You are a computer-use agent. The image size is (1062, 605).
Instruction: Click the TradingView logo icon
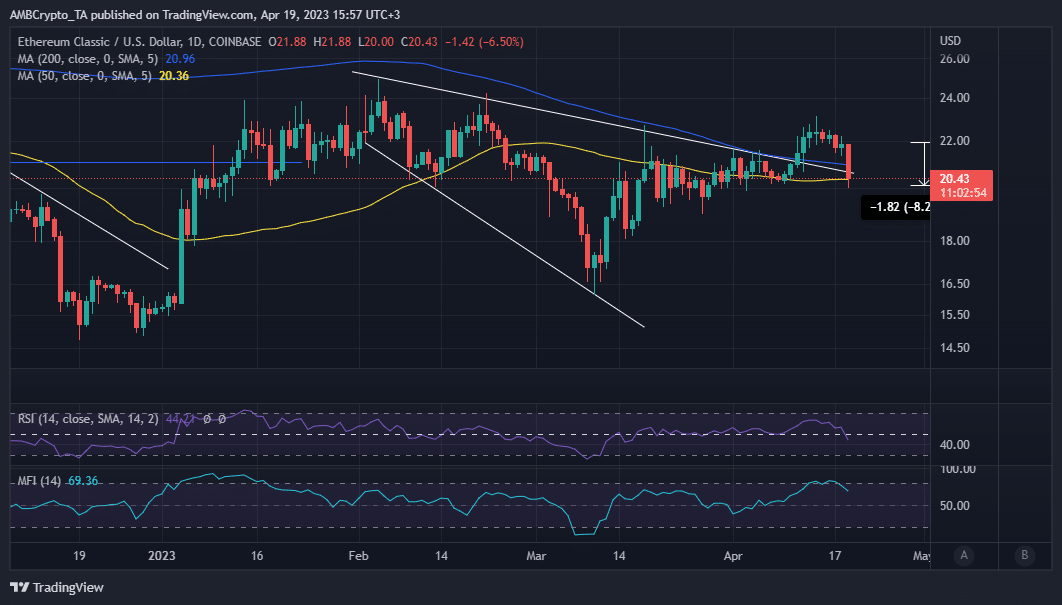[20, 587]
